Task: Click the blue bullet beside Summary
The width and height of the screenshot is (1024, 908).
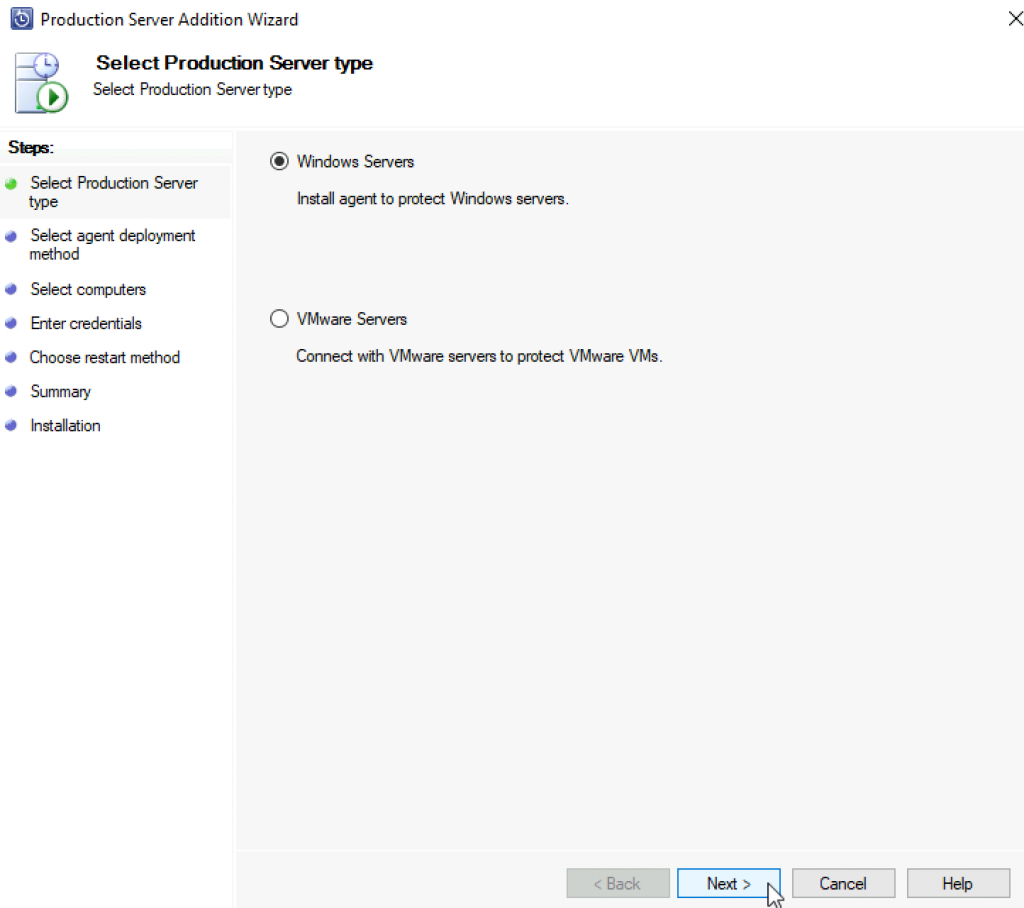Action: tap(11, 391)
